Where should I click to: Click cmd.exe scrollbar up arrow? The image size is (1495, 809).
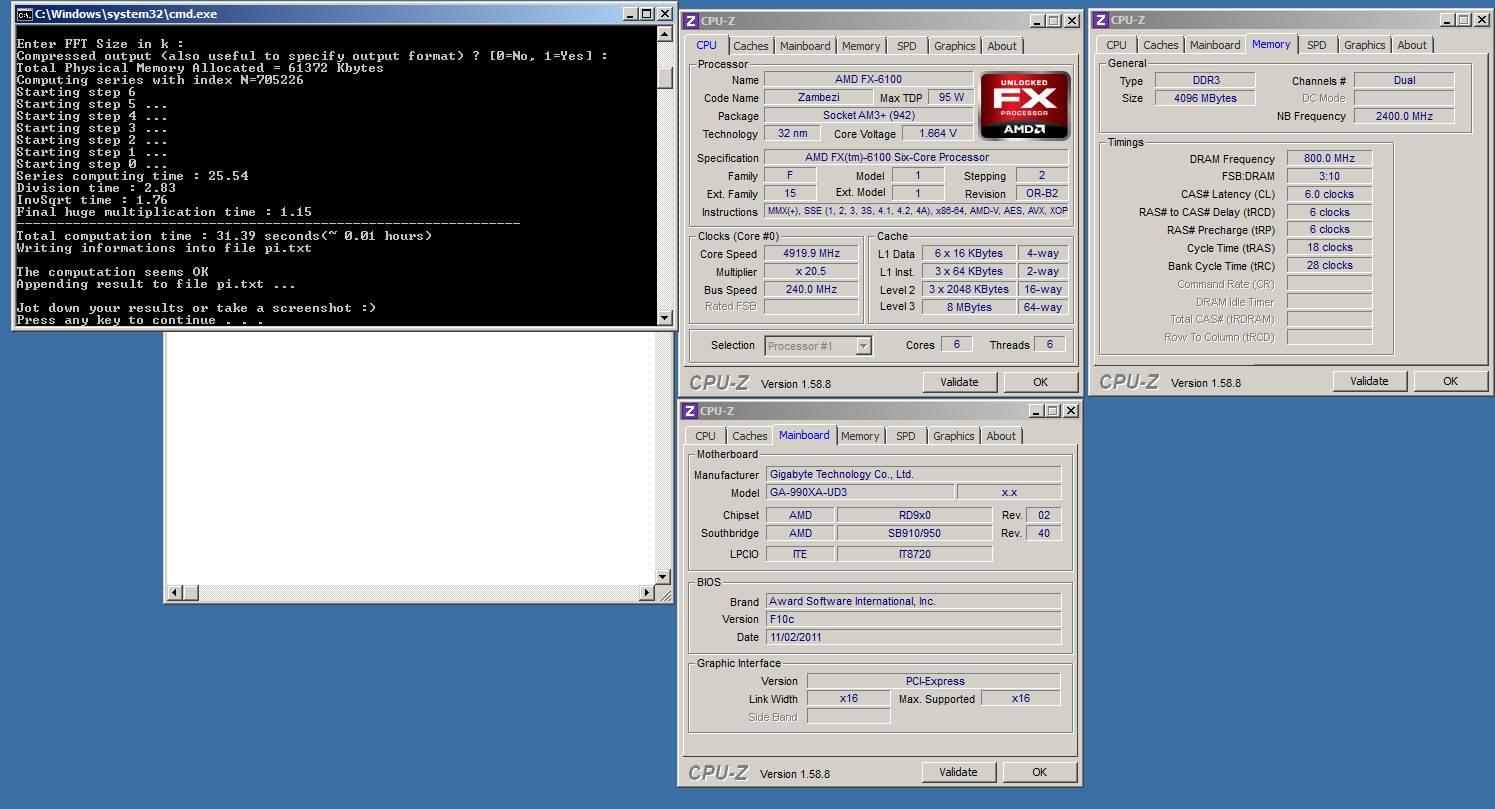[x=665, y=33]
